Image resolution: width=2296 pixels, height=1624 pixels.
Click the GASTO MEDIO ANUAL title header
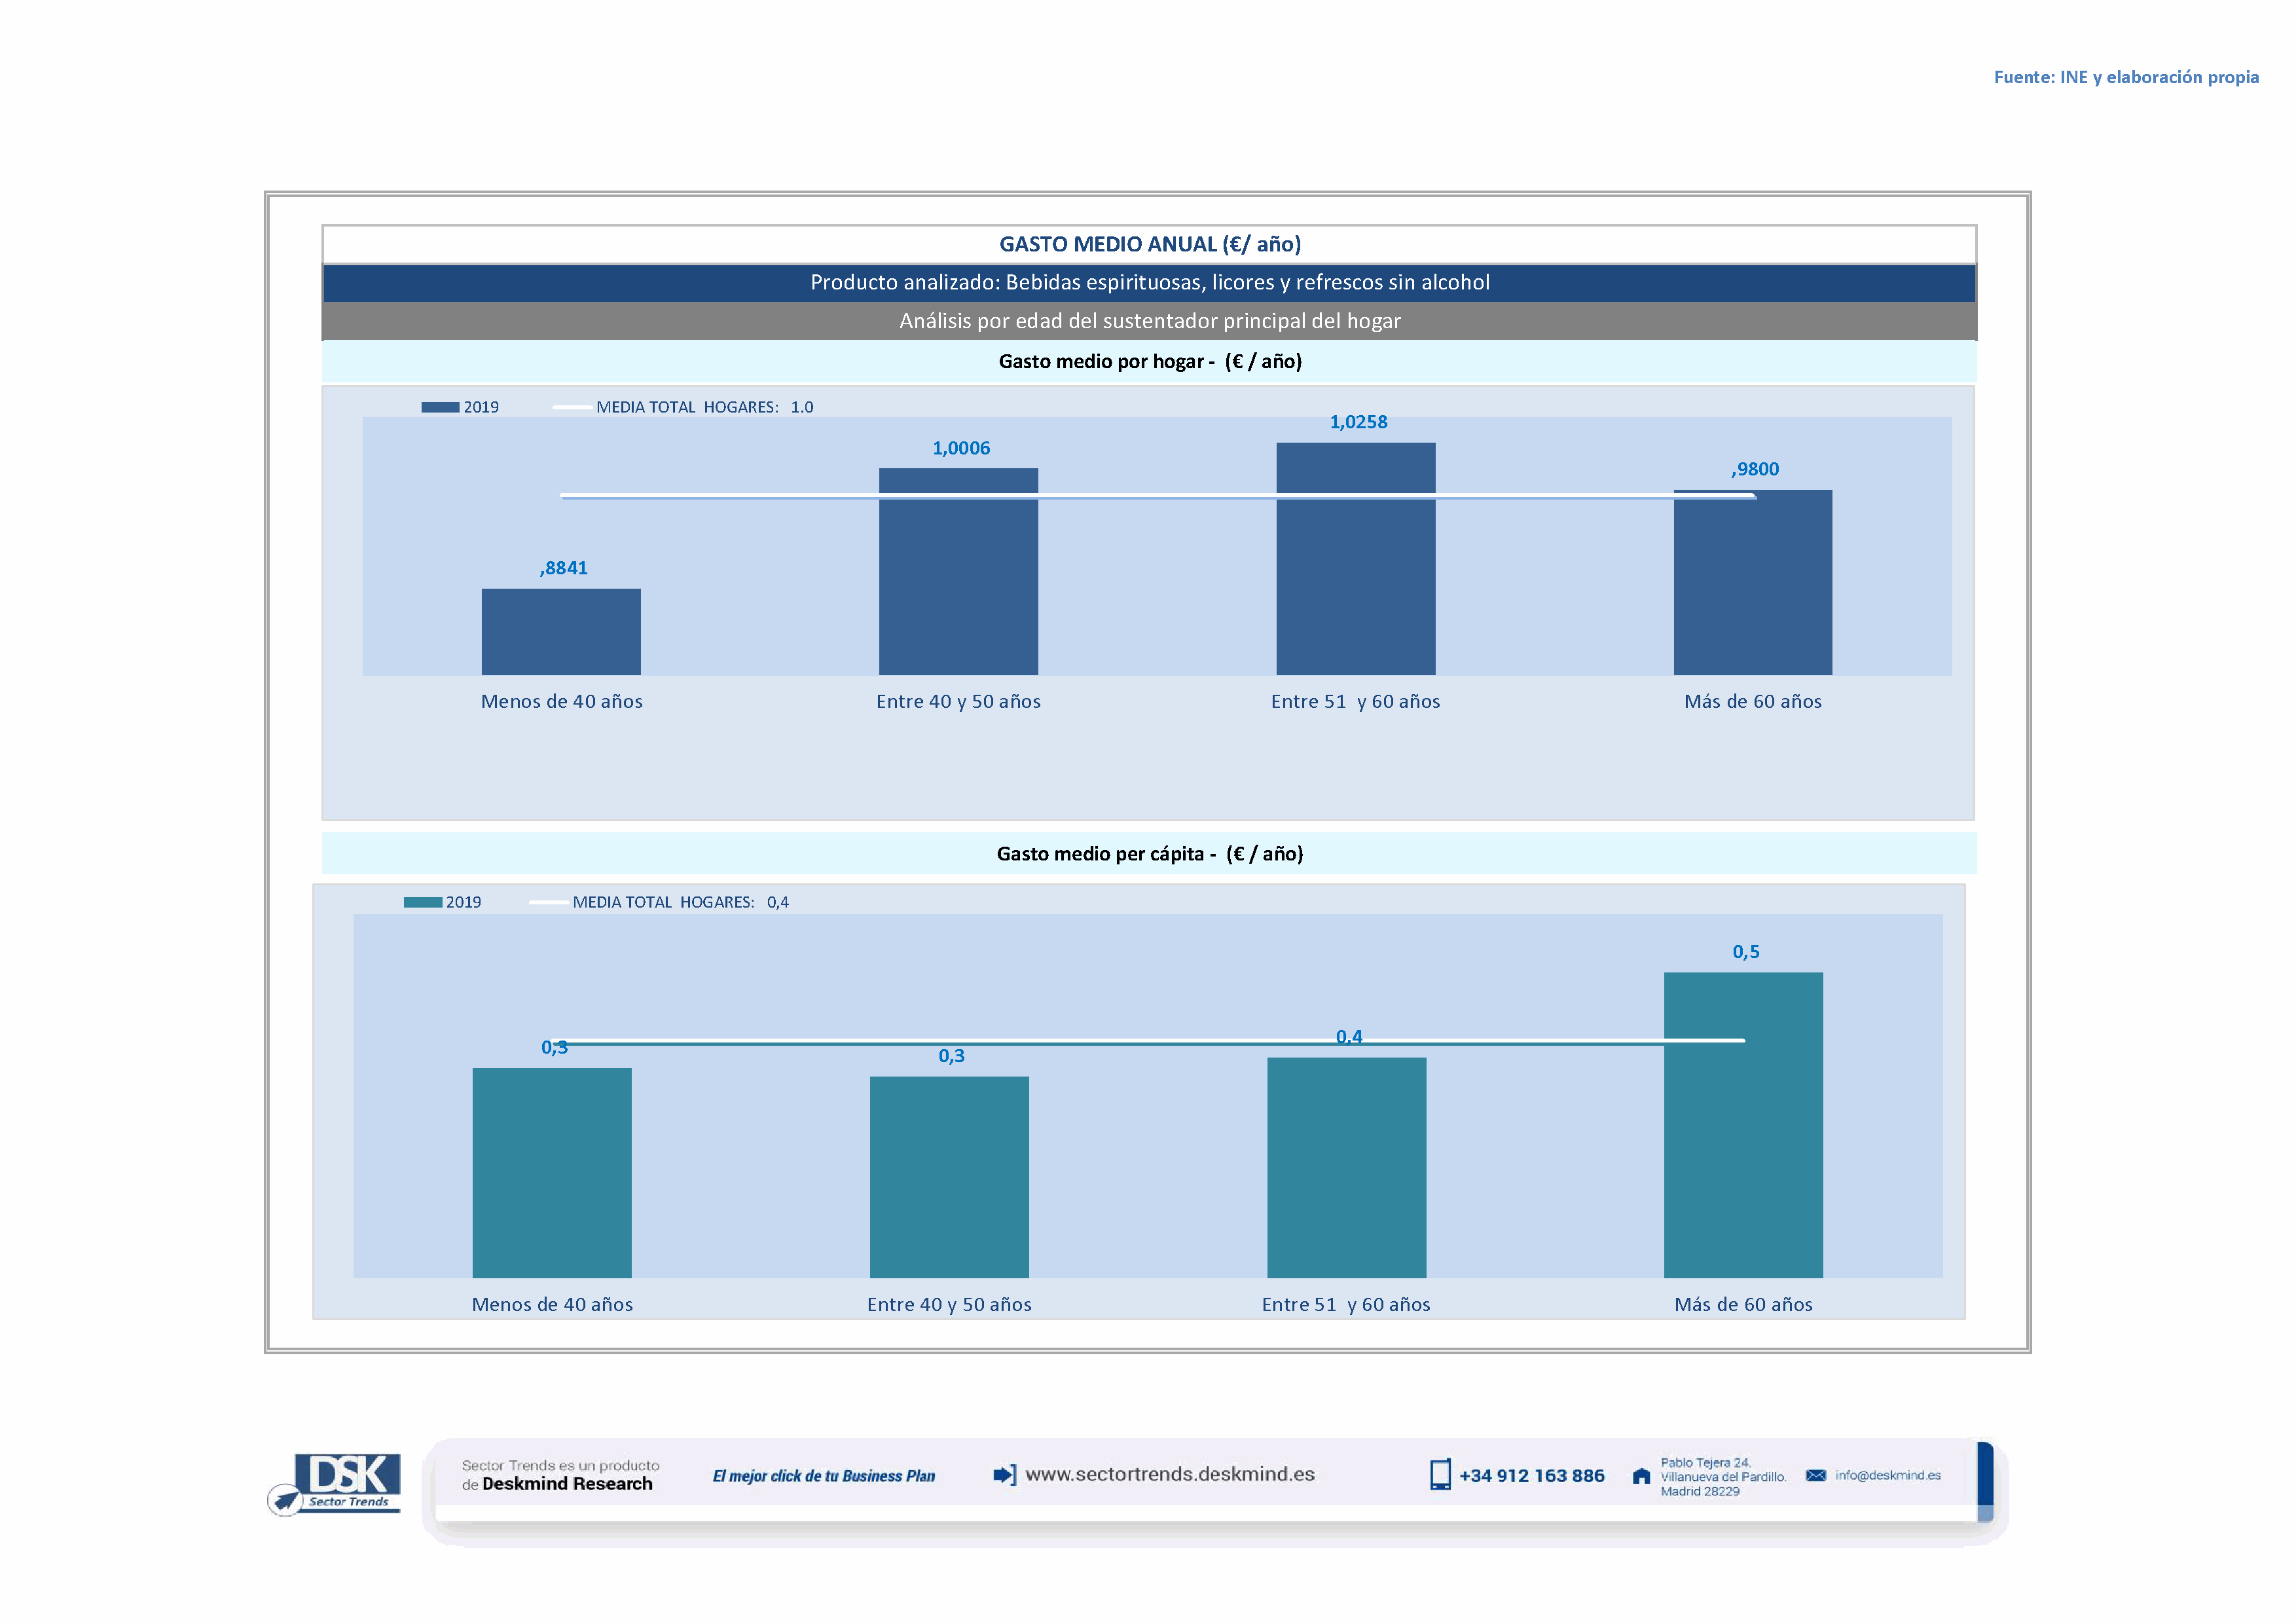[1149, 245]
